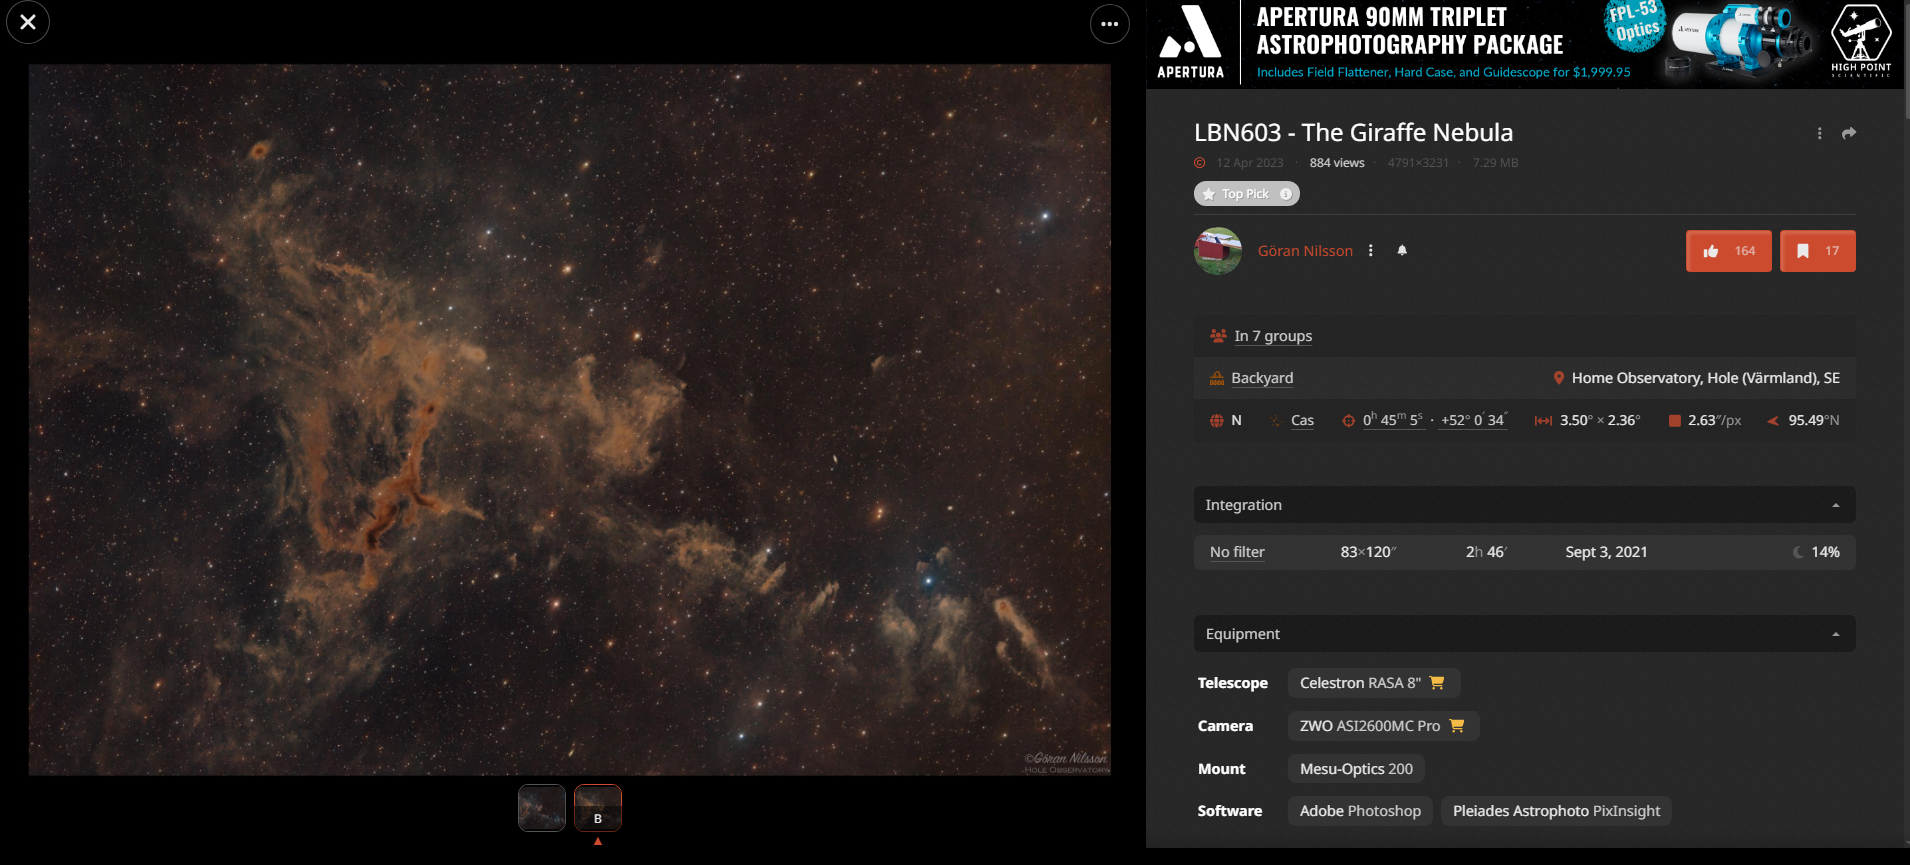This screenshot has height=865, width=1910.
Task: Click the pixel scale square icon
Action: 1675,421
